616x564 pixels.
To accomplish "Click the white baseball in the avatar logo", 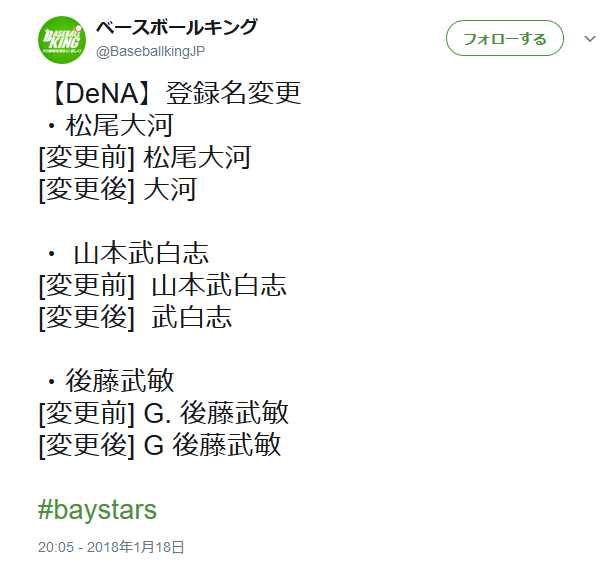I will point(78,28).
